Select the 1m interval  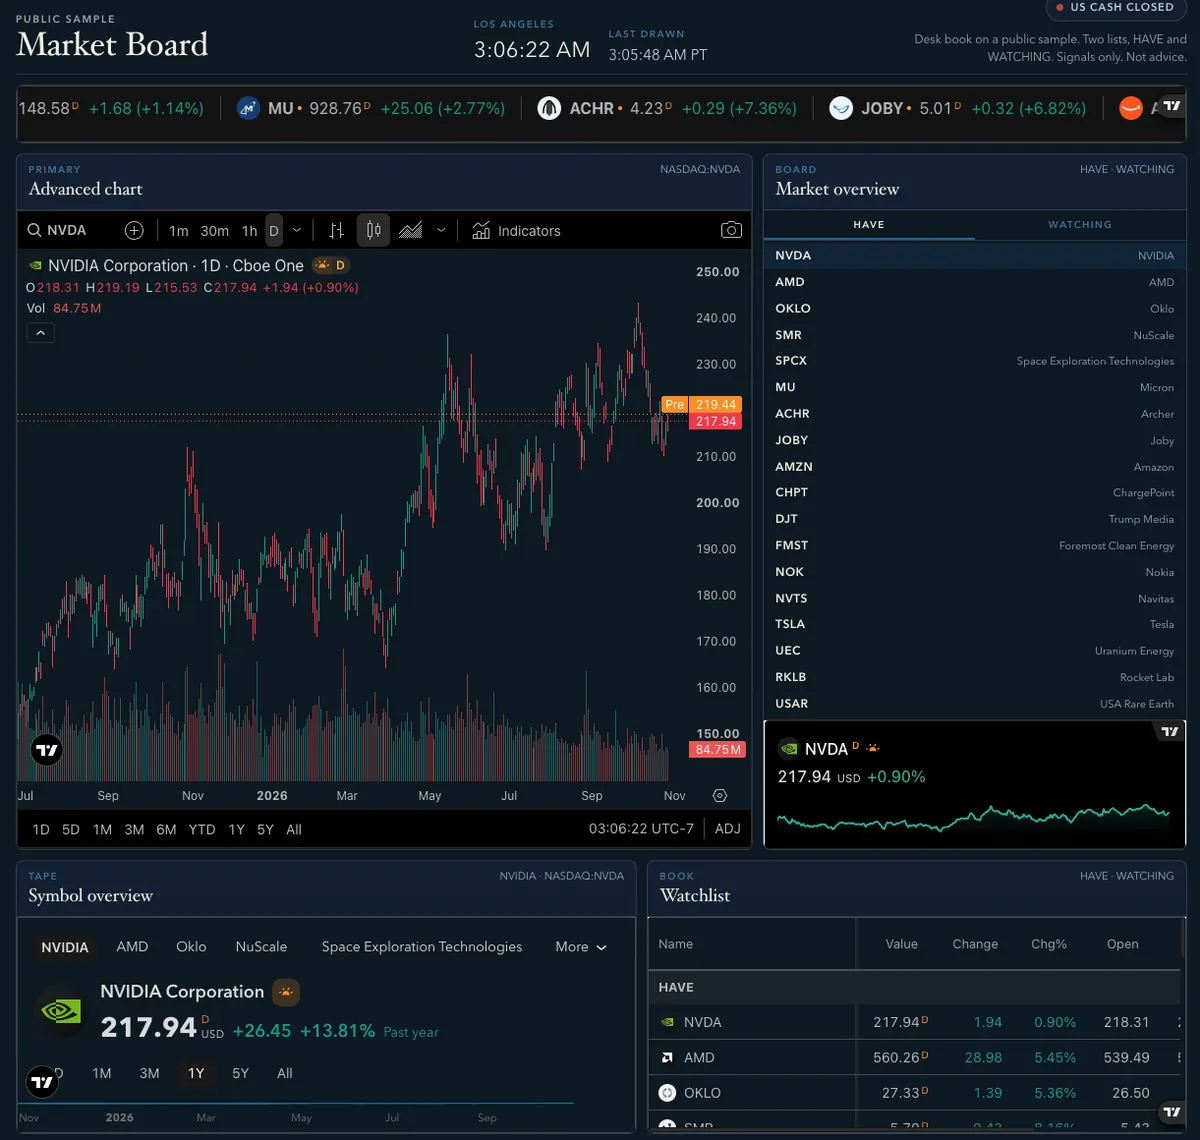pos(179,231)
